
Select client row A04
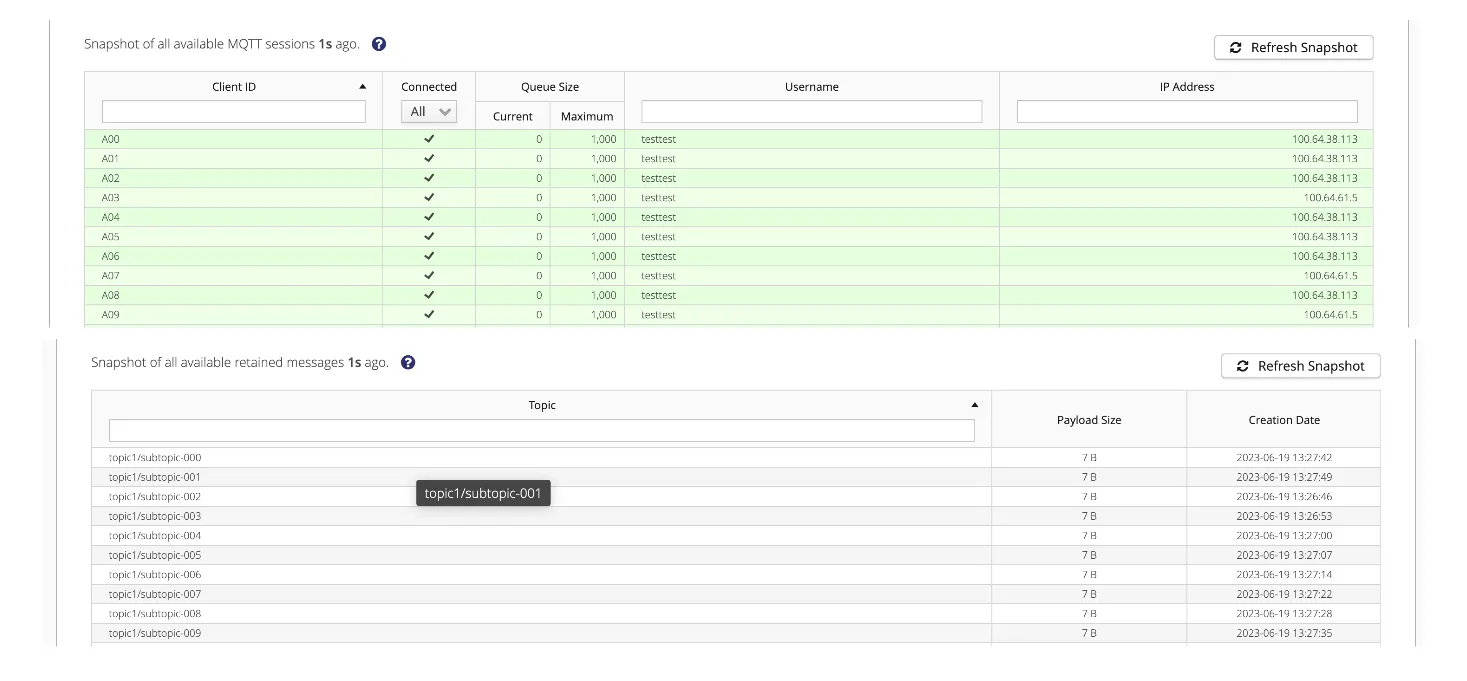pyautogui.click(x=729, y=217)
